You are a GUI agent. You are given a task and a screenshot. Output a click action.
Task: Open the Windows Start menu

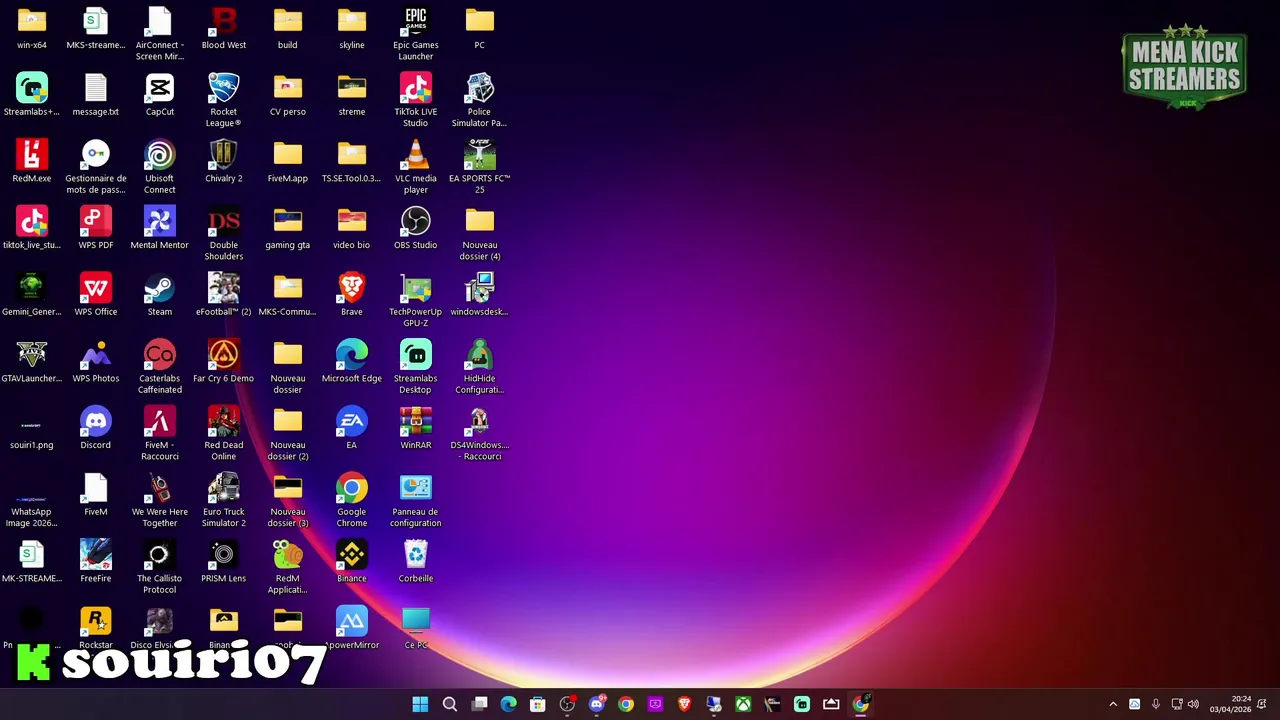(420, 704)
